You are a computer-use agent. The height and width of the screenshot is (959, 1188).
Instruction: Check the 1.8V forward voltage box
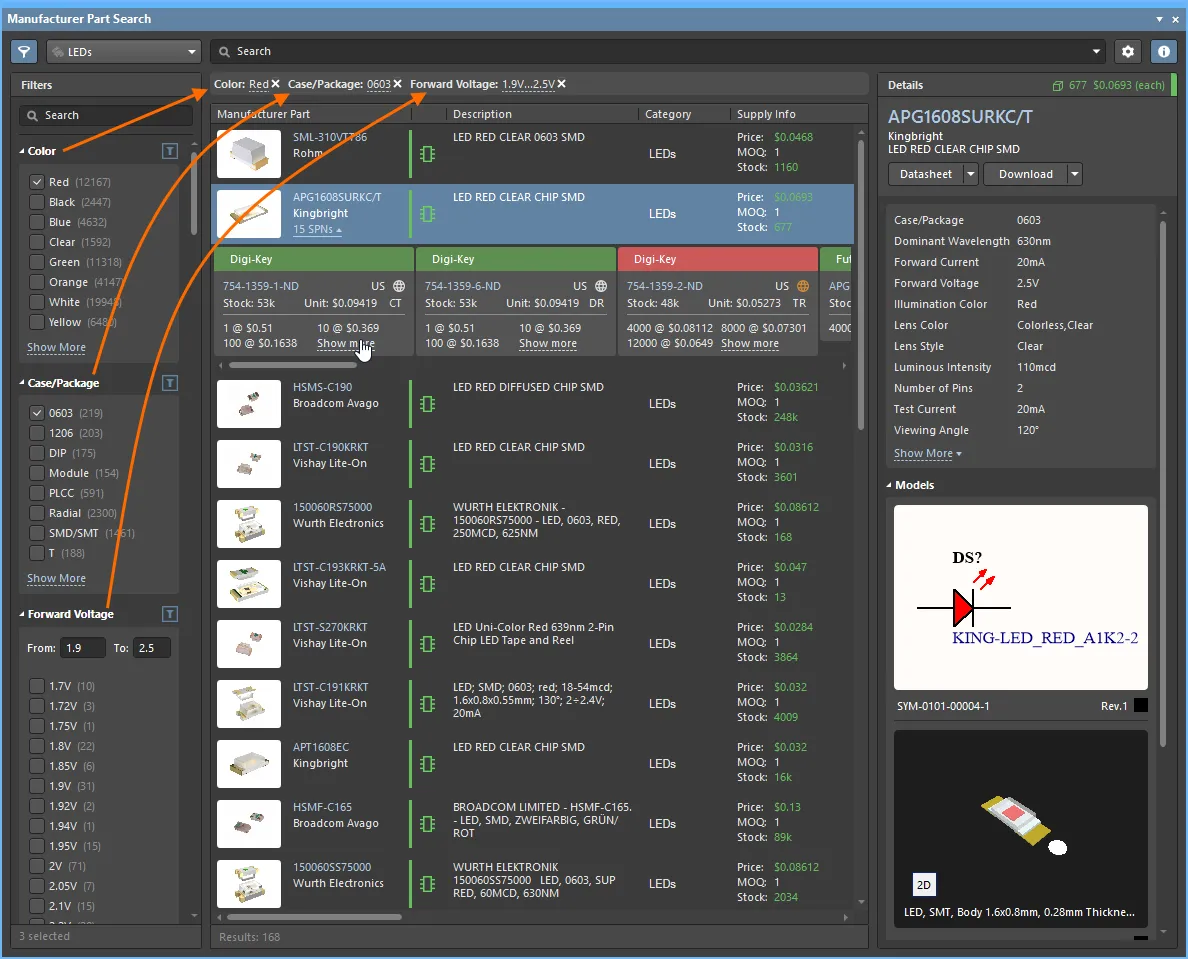tap(36, 746)
